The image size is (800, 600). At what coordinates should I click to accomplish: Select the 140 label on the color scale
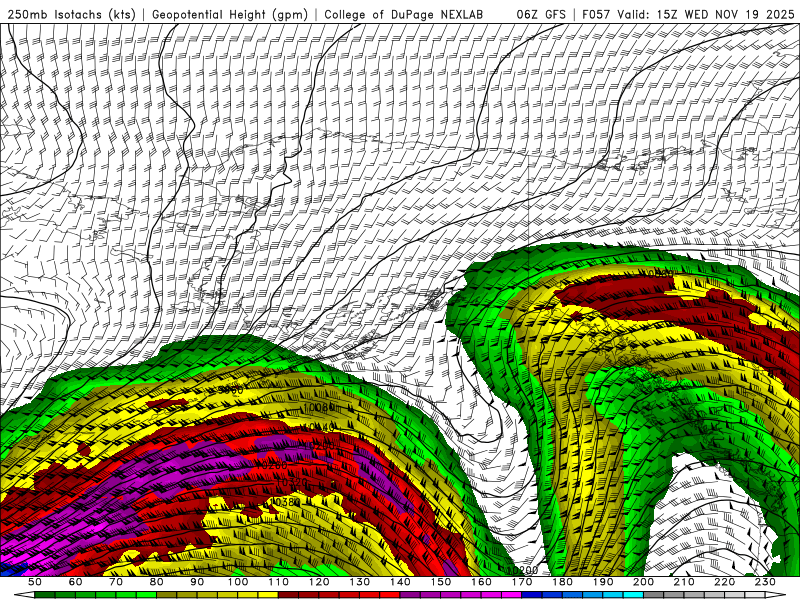tap(401, 582)
